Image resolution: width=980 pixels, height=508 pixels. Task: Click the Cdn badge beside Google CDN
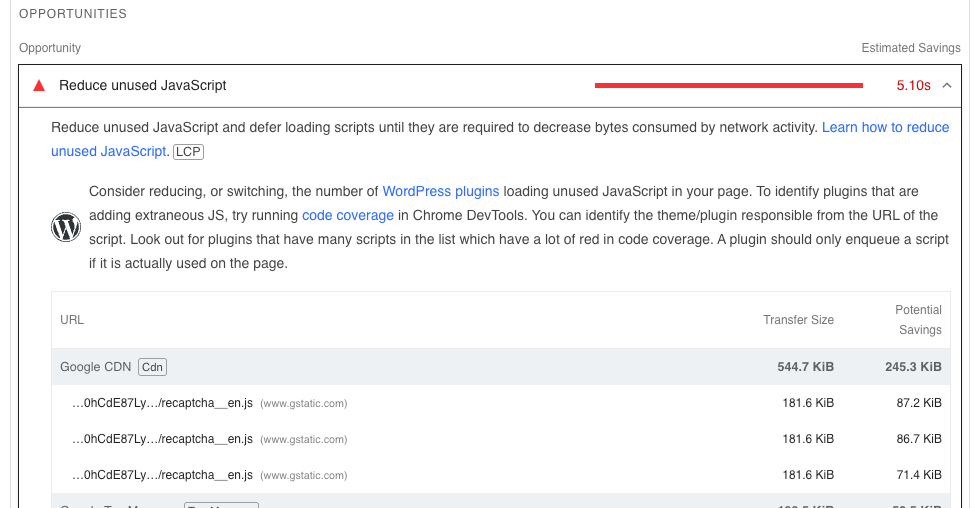(152, 367)
